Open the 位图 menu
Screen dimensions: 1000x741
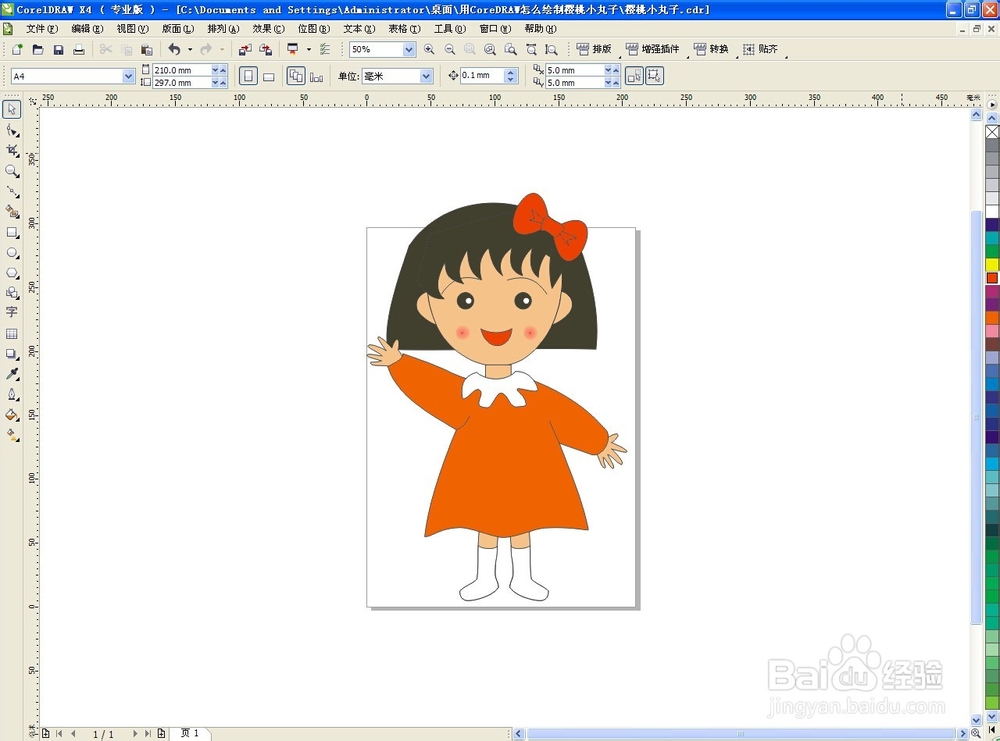coord(314,29)
